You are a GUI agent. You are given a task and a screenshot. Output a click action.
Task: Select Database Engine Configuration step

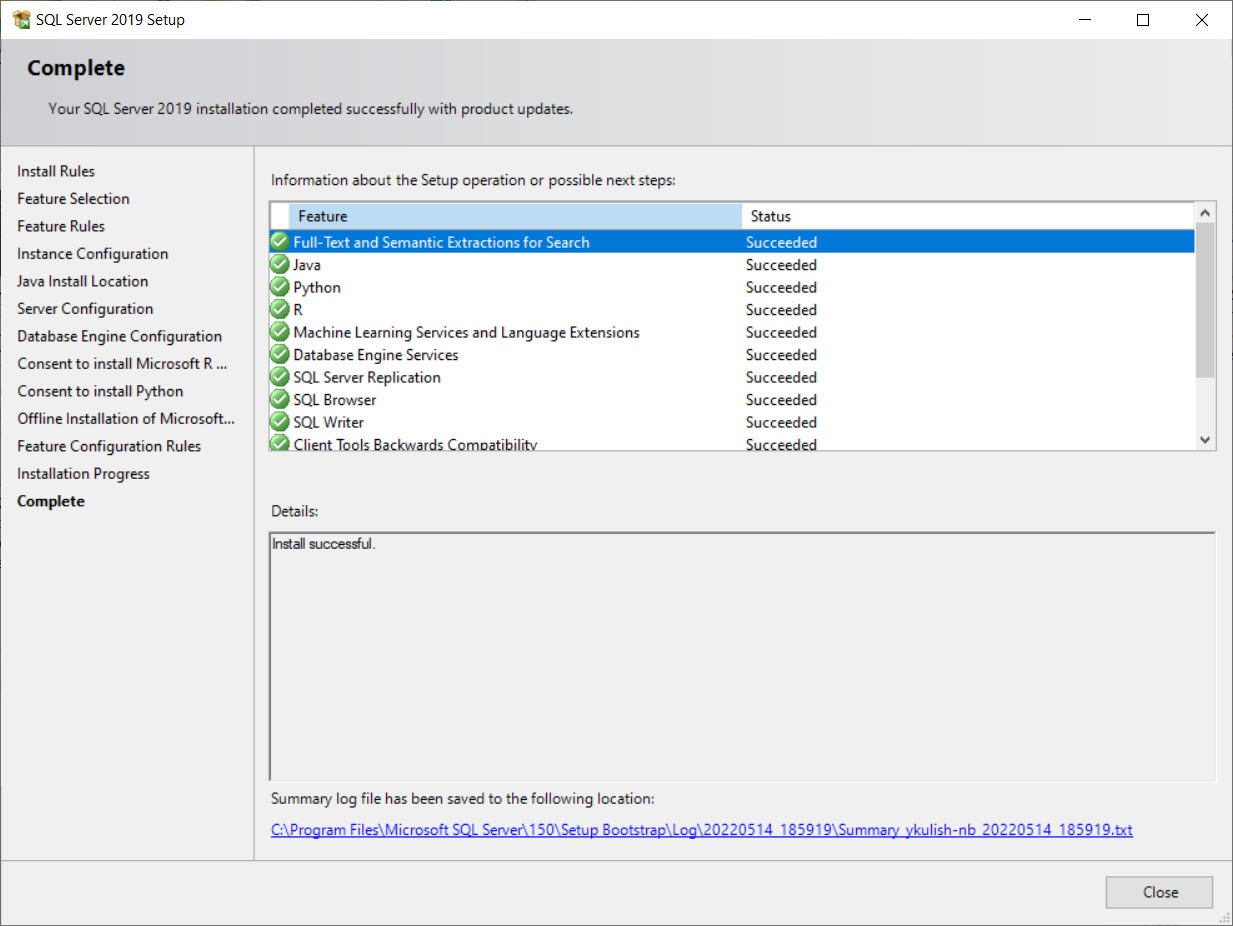[120, 336]
